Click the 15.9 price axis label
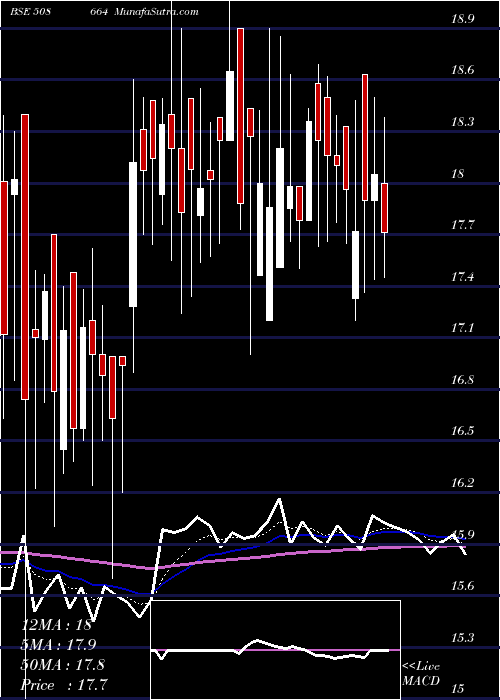 click(463, 535)
